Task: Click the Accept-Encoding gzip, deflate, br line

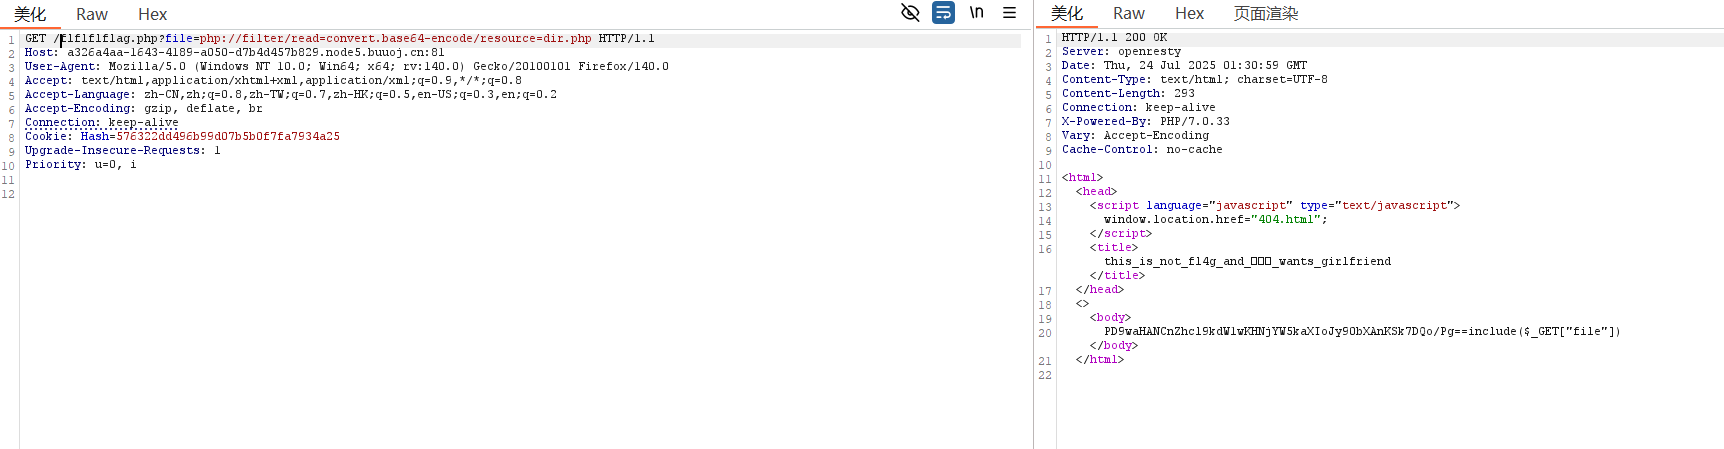Action: [144, 109]
